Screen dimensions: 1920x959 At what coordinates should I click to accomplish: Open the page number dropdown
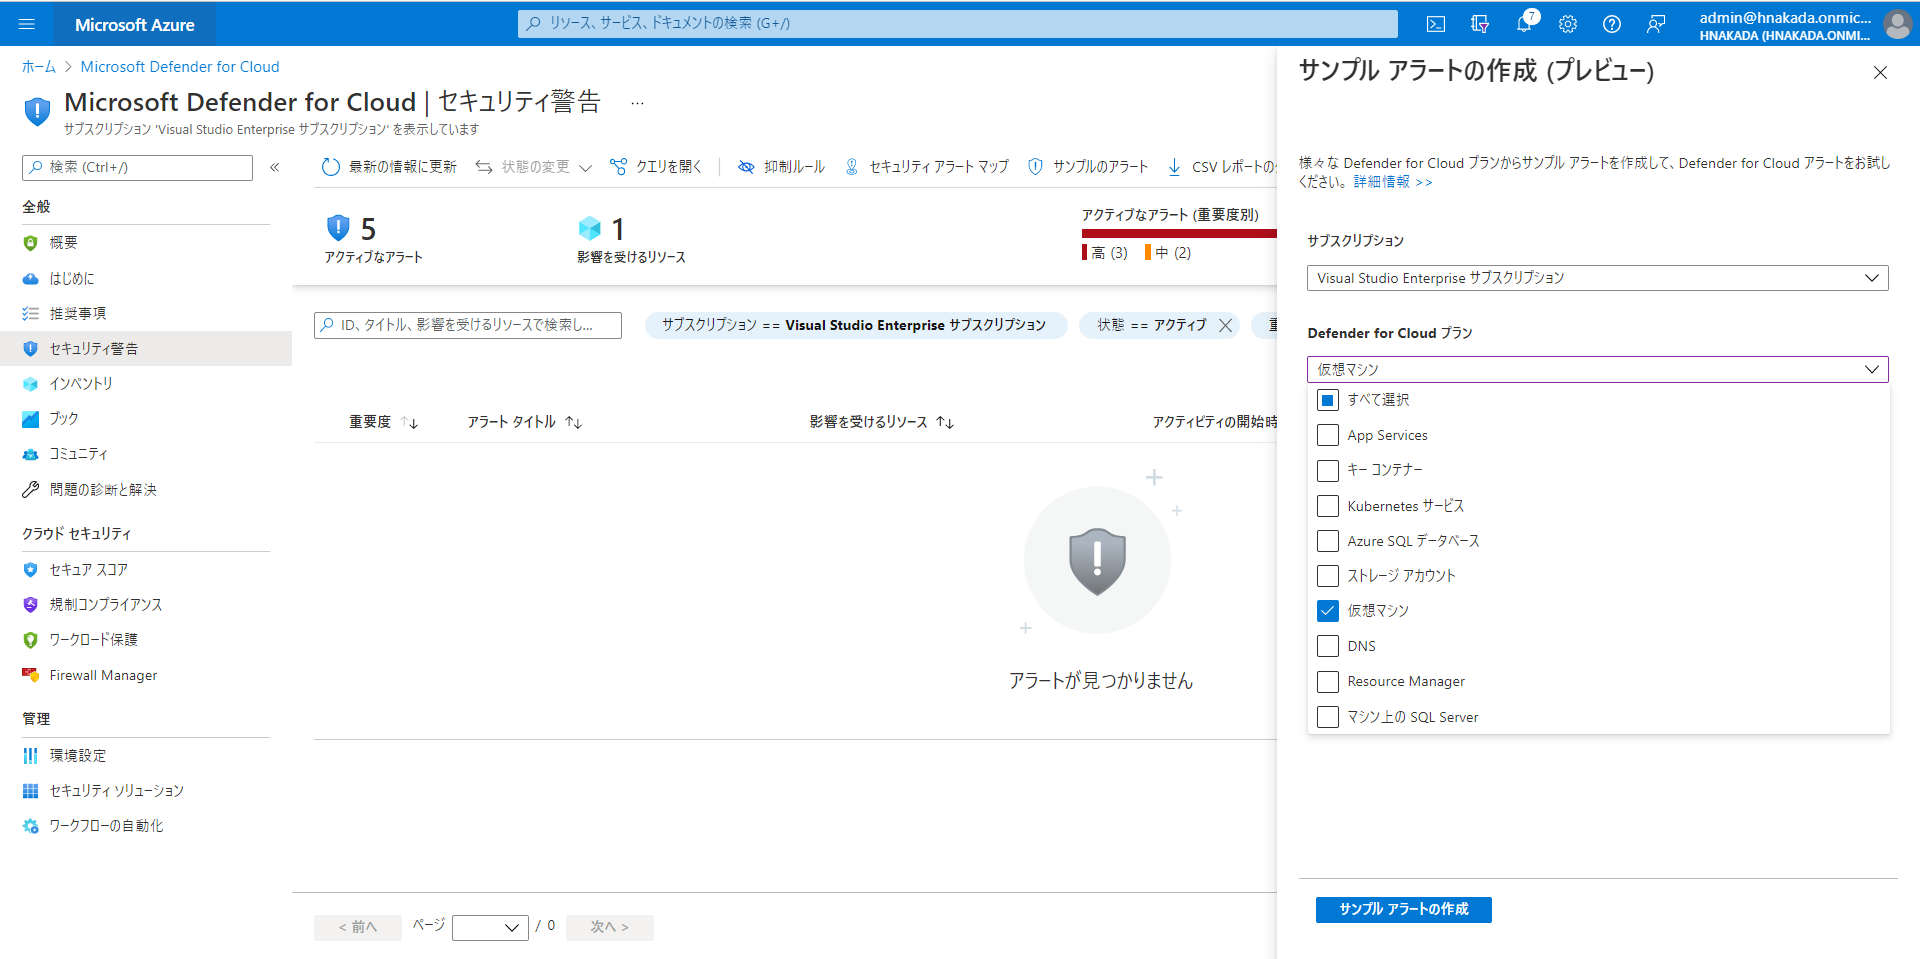pos(490,928)
